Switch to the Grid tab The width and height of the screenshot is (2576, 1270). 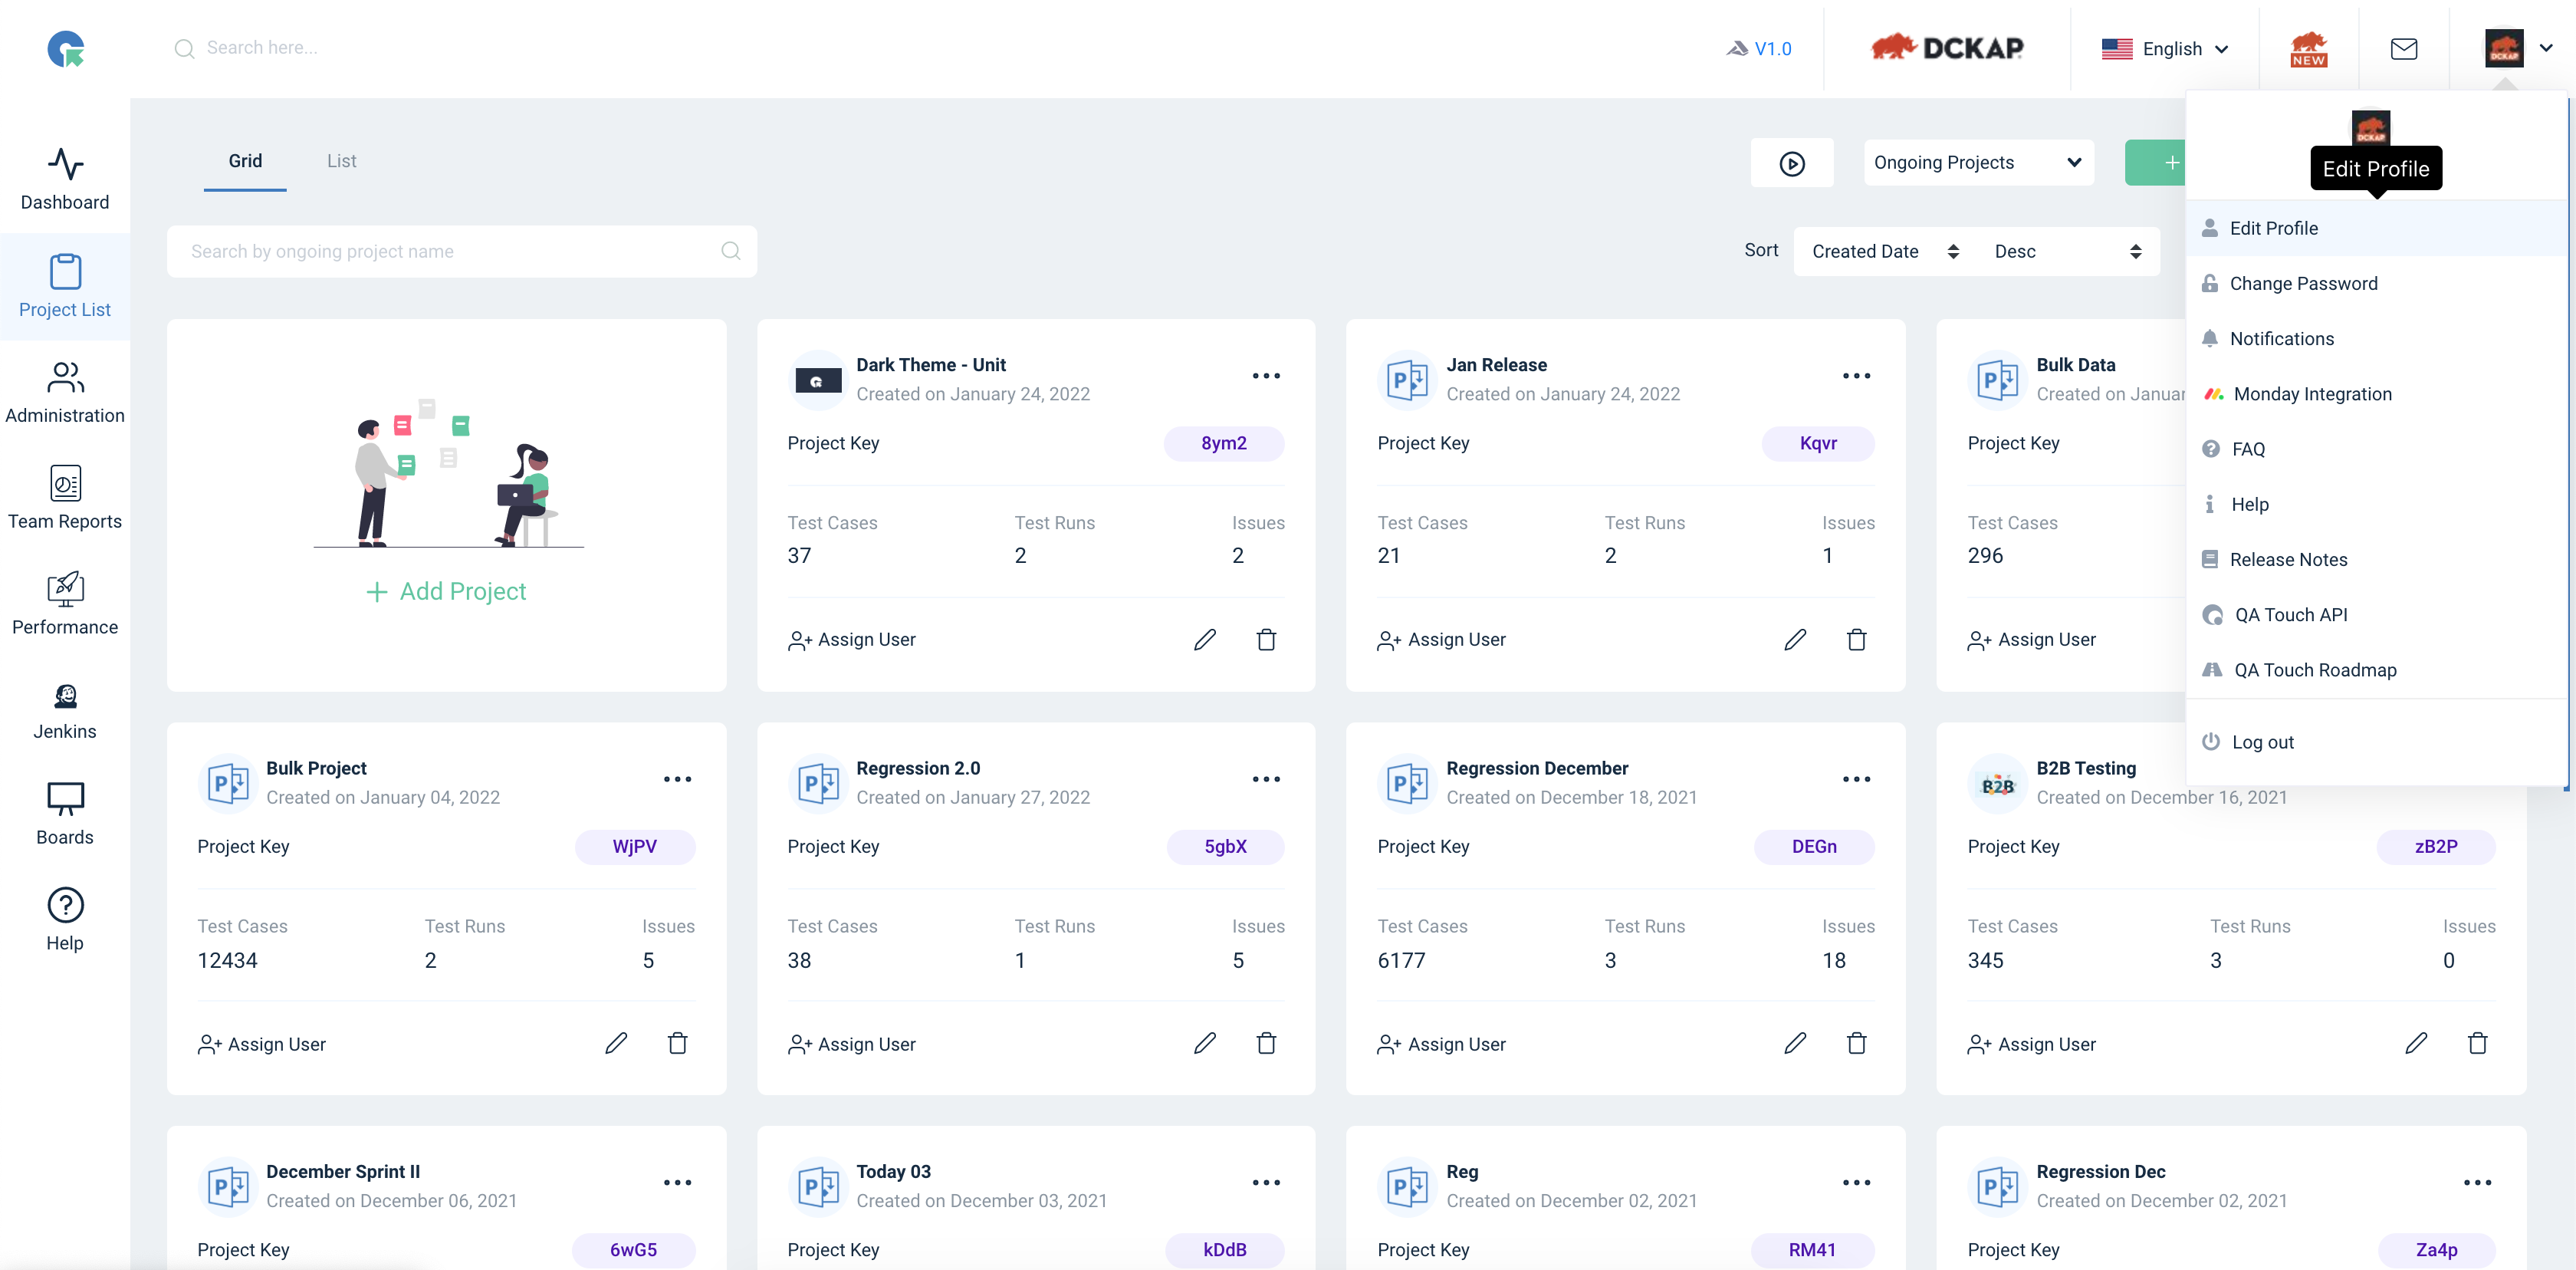tap(245, 161)
